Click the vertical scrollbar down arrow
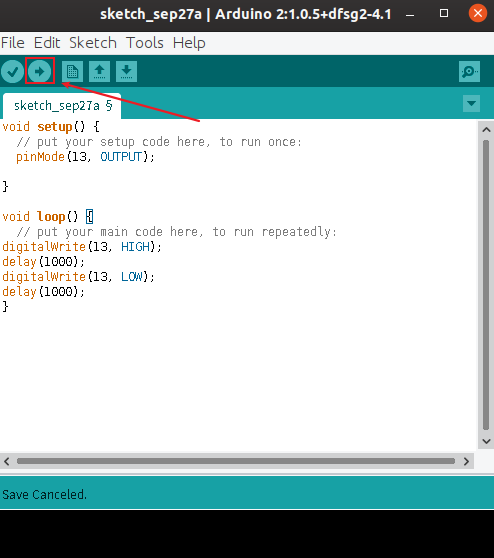Screen dimensions: 494x558 click(x=486, y=441)
